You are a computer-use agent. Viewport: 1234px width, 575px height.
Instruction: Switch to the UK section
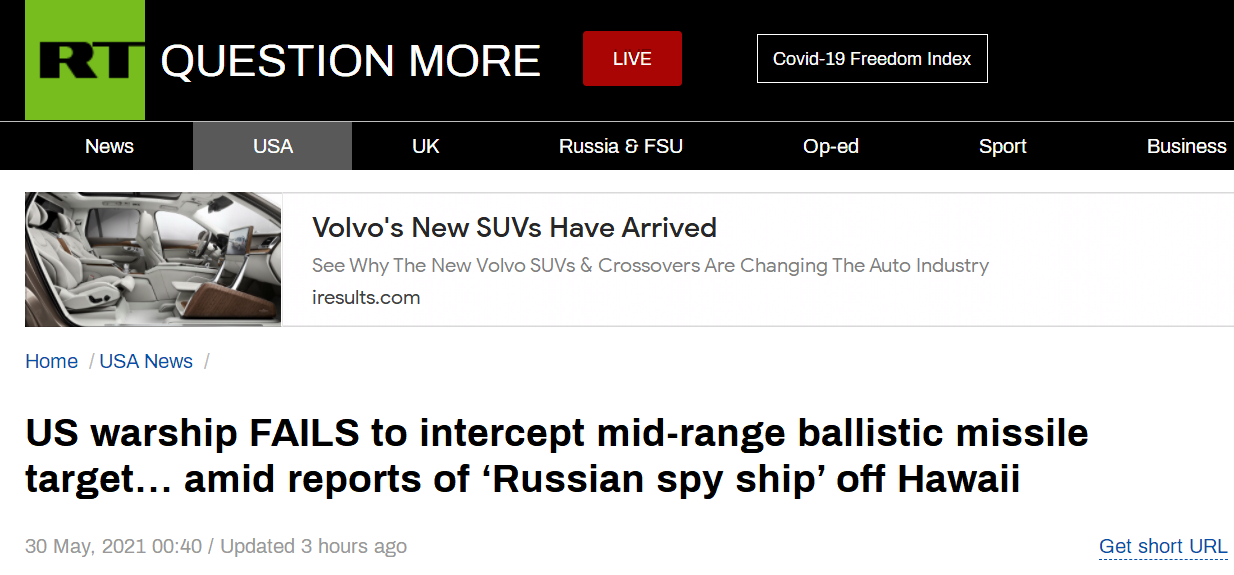coord(425,146)
